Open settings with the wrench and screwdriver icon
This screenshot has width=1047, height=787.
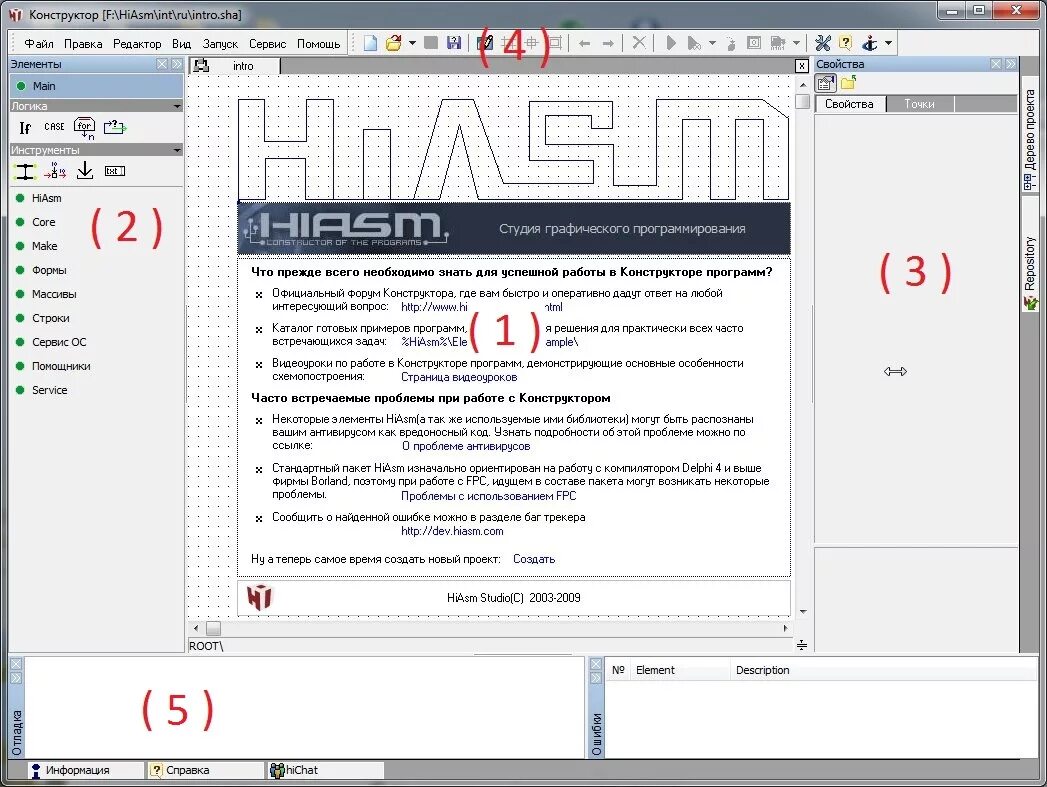click(x=823, y=43)
